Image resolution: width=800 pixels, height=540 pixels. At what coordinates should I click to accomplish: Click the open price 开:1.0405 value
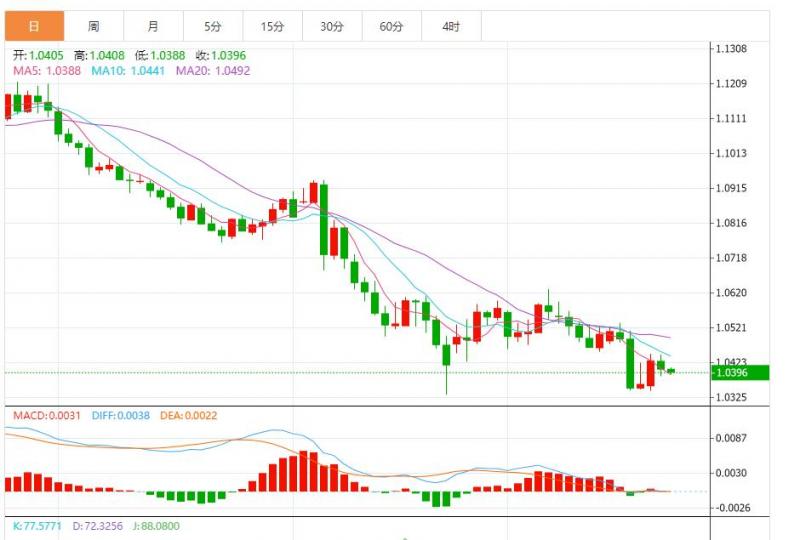(x=38, y=56)
